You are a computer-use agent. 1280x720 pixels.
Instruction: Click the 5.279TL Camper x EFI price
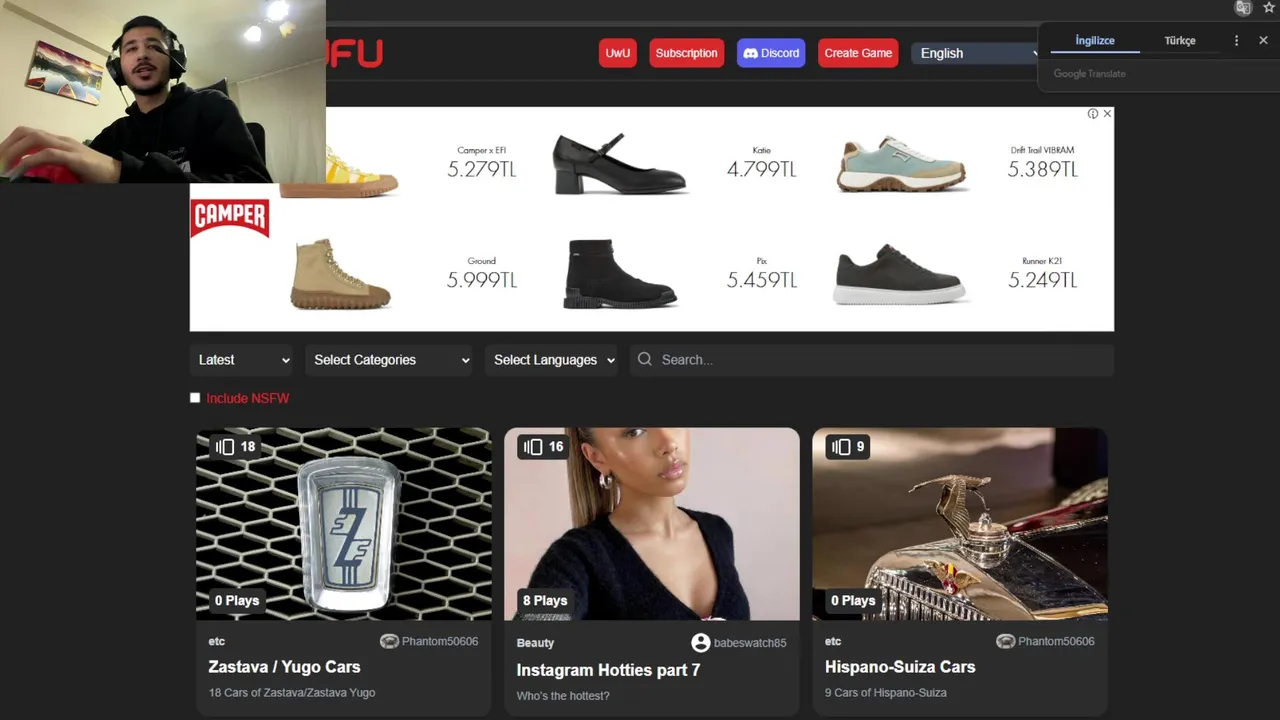click(482, 169)
